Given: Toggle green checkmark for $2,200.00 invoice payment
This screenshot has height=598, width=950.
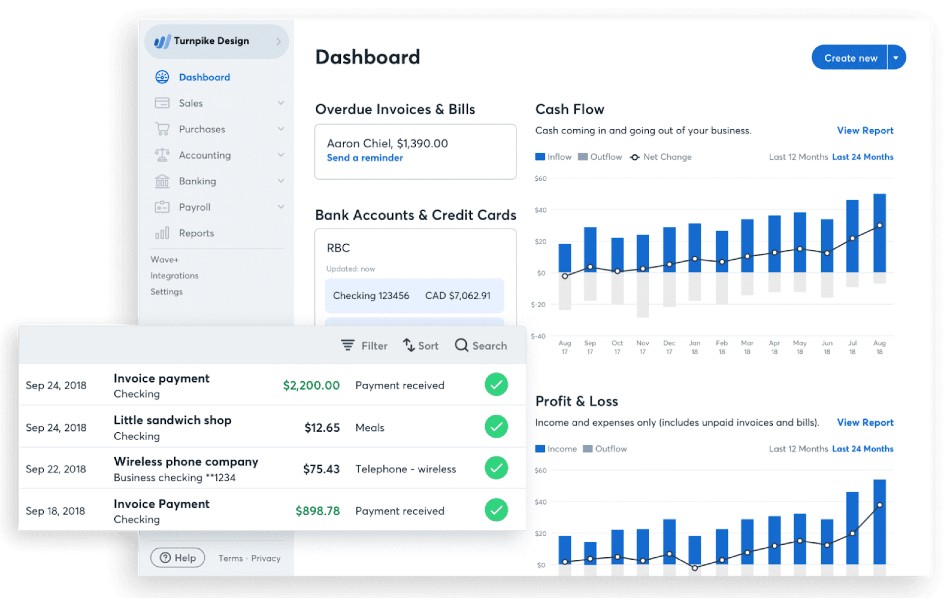Looking at the screenshot, I should click(496, 385).
